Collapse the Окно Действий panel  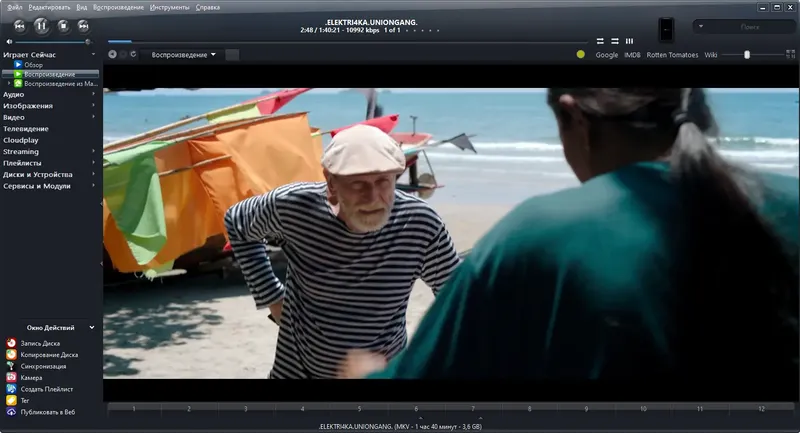pos(92,327)
